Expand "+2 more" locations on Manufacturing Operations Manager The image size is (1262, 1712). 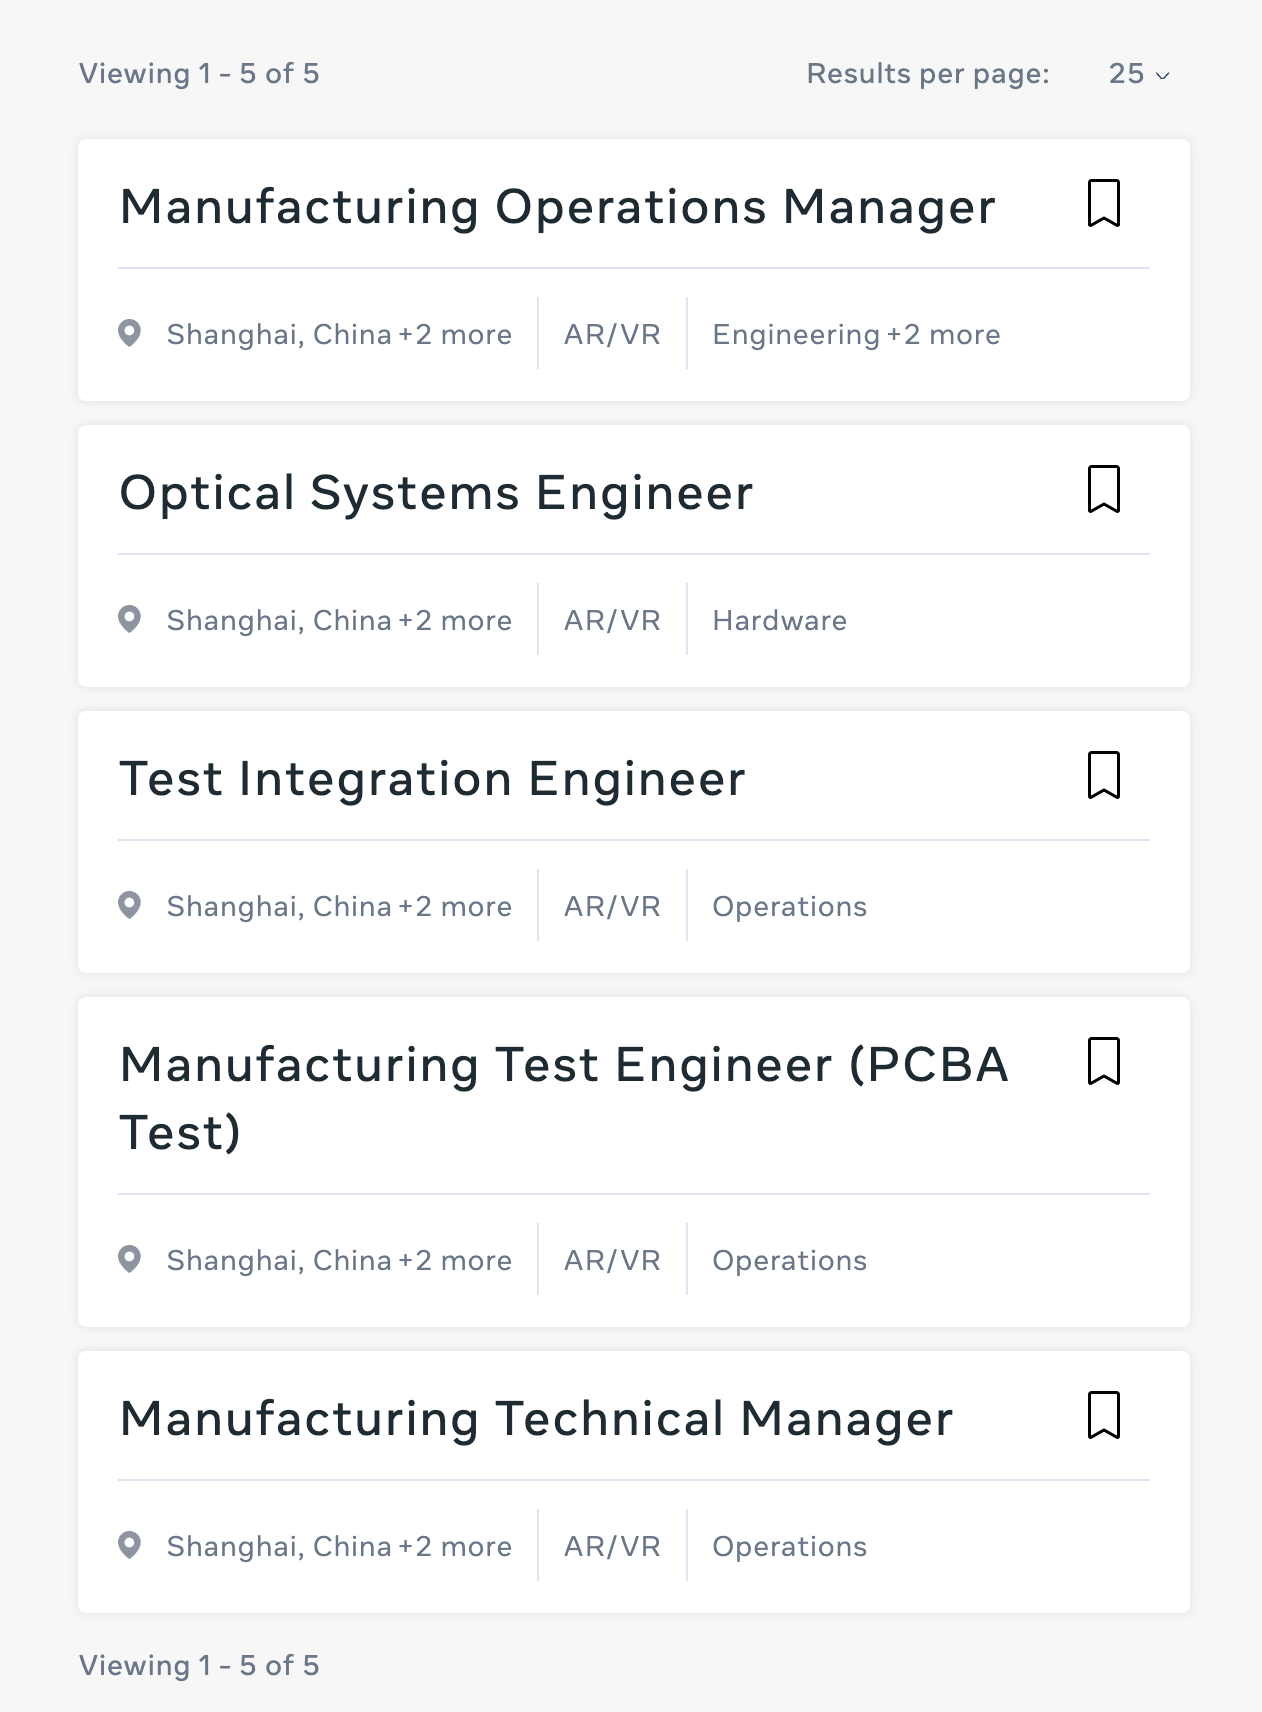point(455,335)
